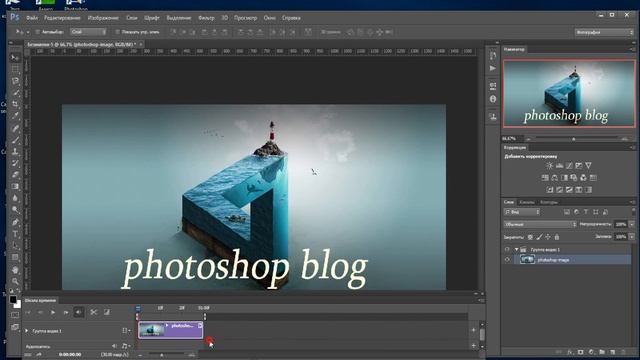Screen dimensions: 640x360
Task: Click the Vibrance triangle adjustment icon
Action: coord(588,166)
